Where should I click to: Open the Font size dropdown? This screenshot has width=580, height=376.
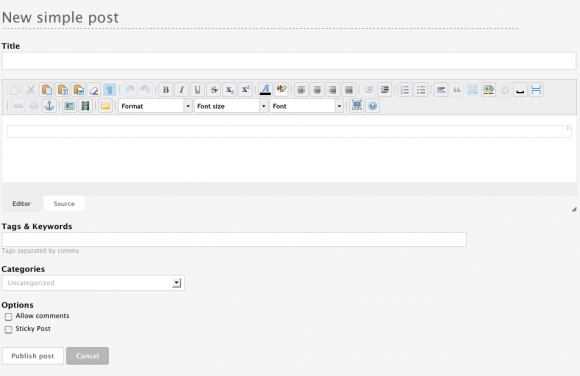(231, 106)
